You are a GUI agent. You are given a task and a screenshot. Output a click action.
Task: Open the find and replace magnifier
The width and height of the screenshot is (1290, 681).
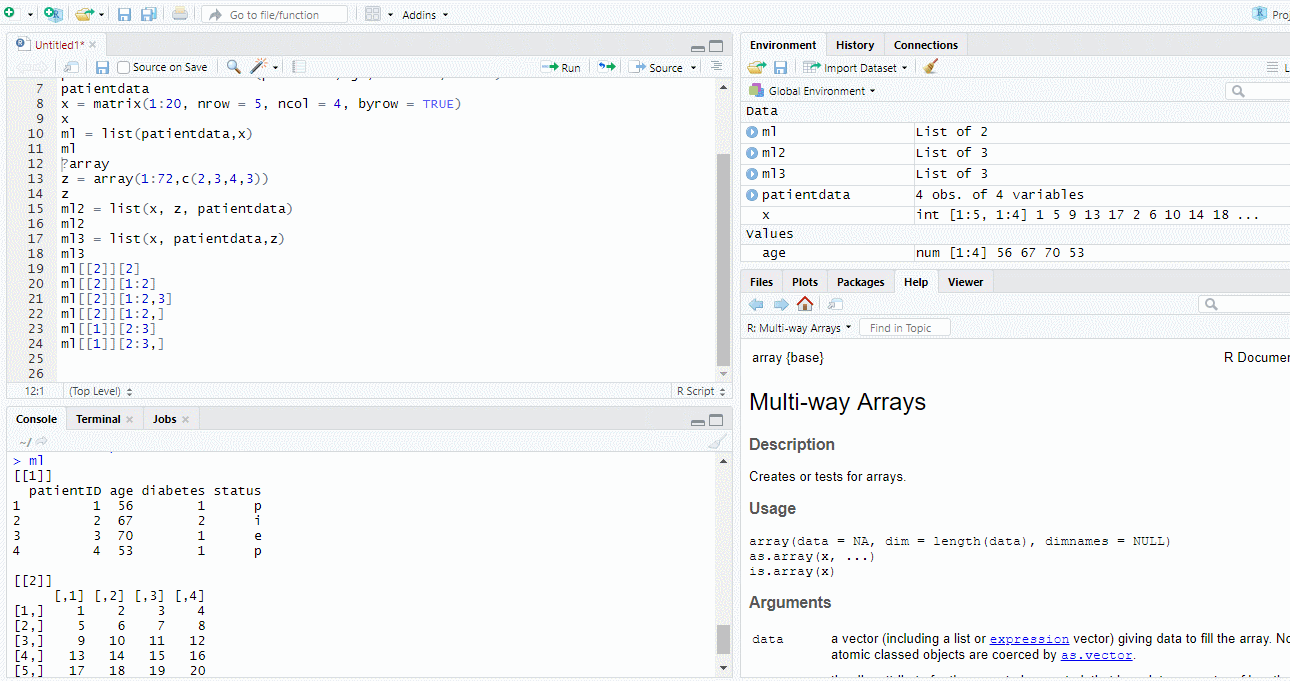[x=233, y=67]
